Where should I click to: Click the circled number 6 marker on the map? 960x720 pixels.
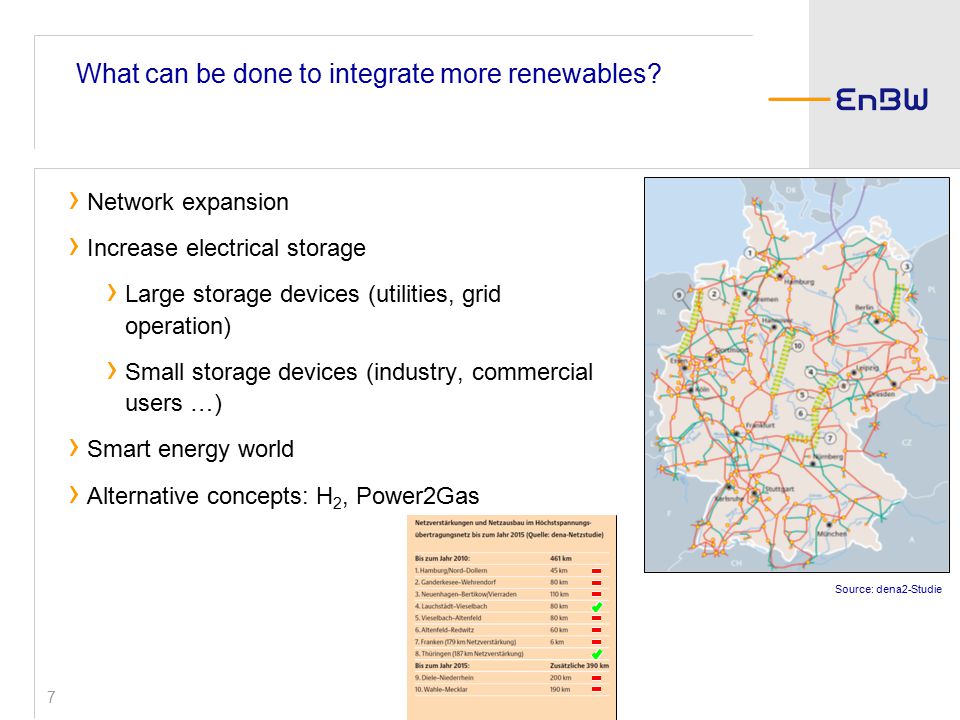(800, 414)
